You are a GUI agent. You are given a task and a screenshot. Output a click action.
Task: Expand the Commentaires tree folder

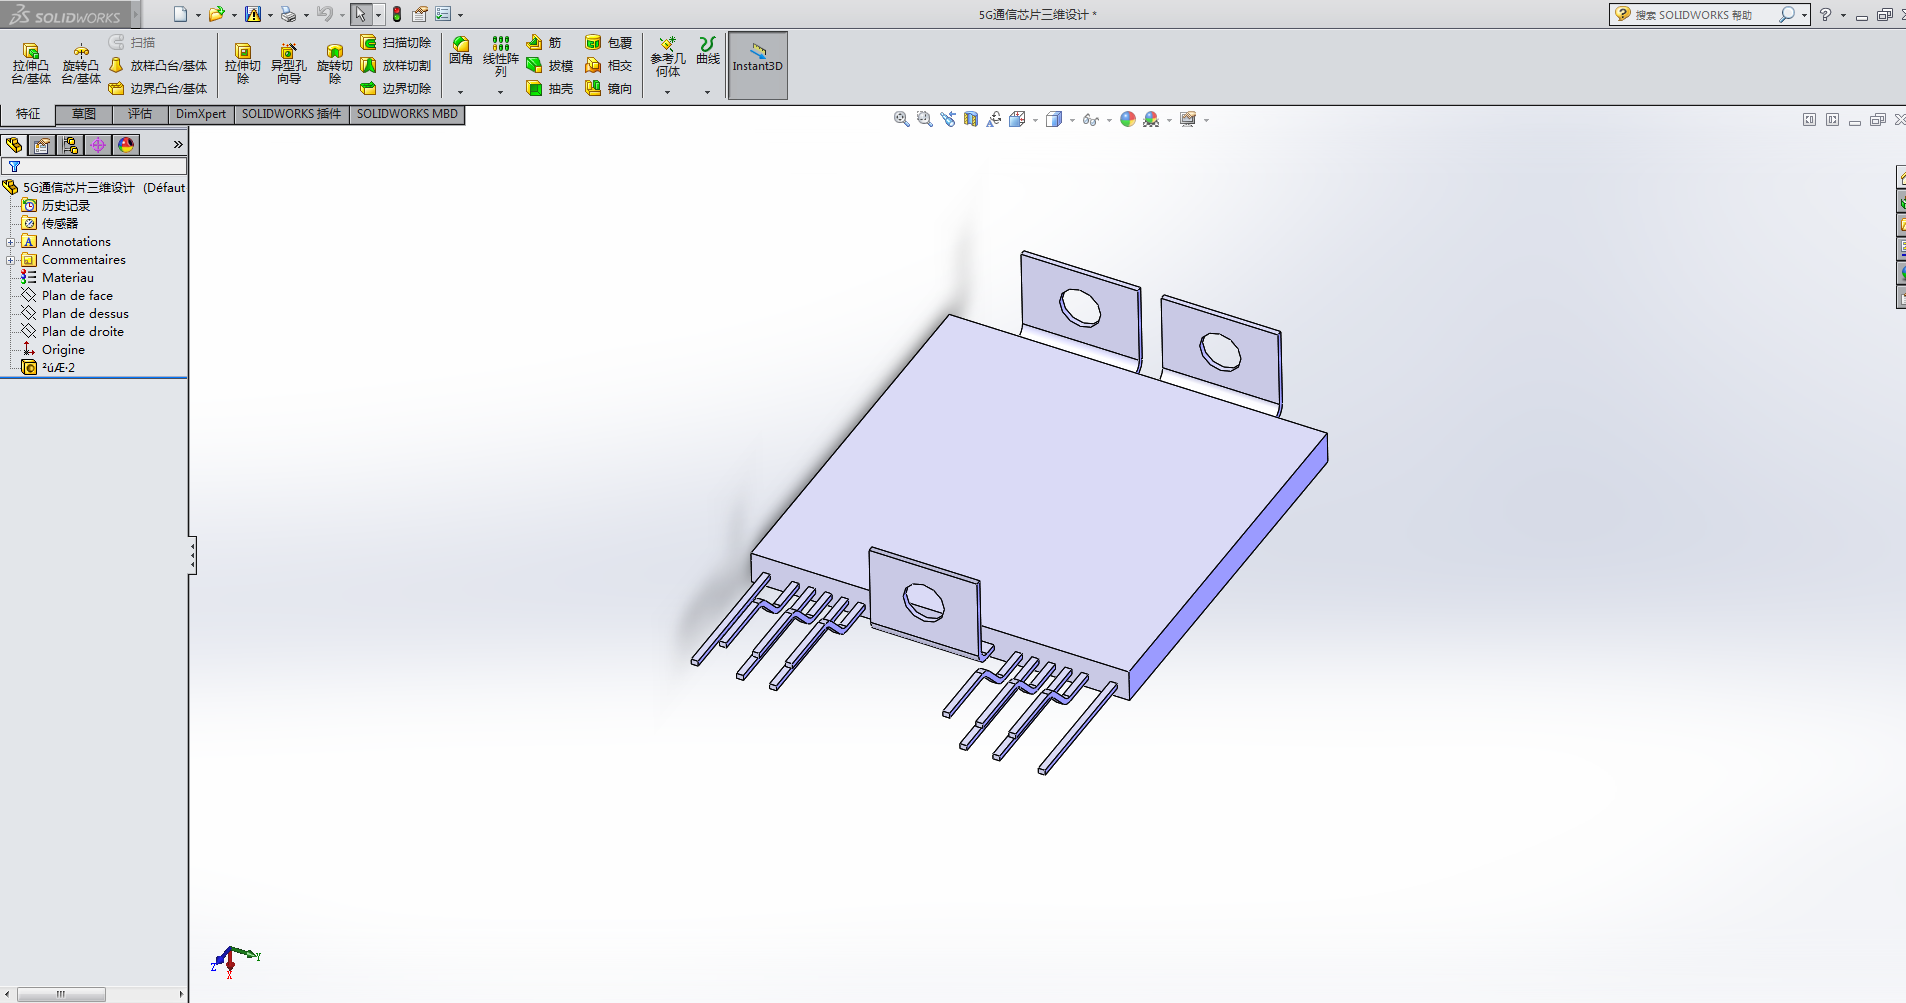pos(11,260)
